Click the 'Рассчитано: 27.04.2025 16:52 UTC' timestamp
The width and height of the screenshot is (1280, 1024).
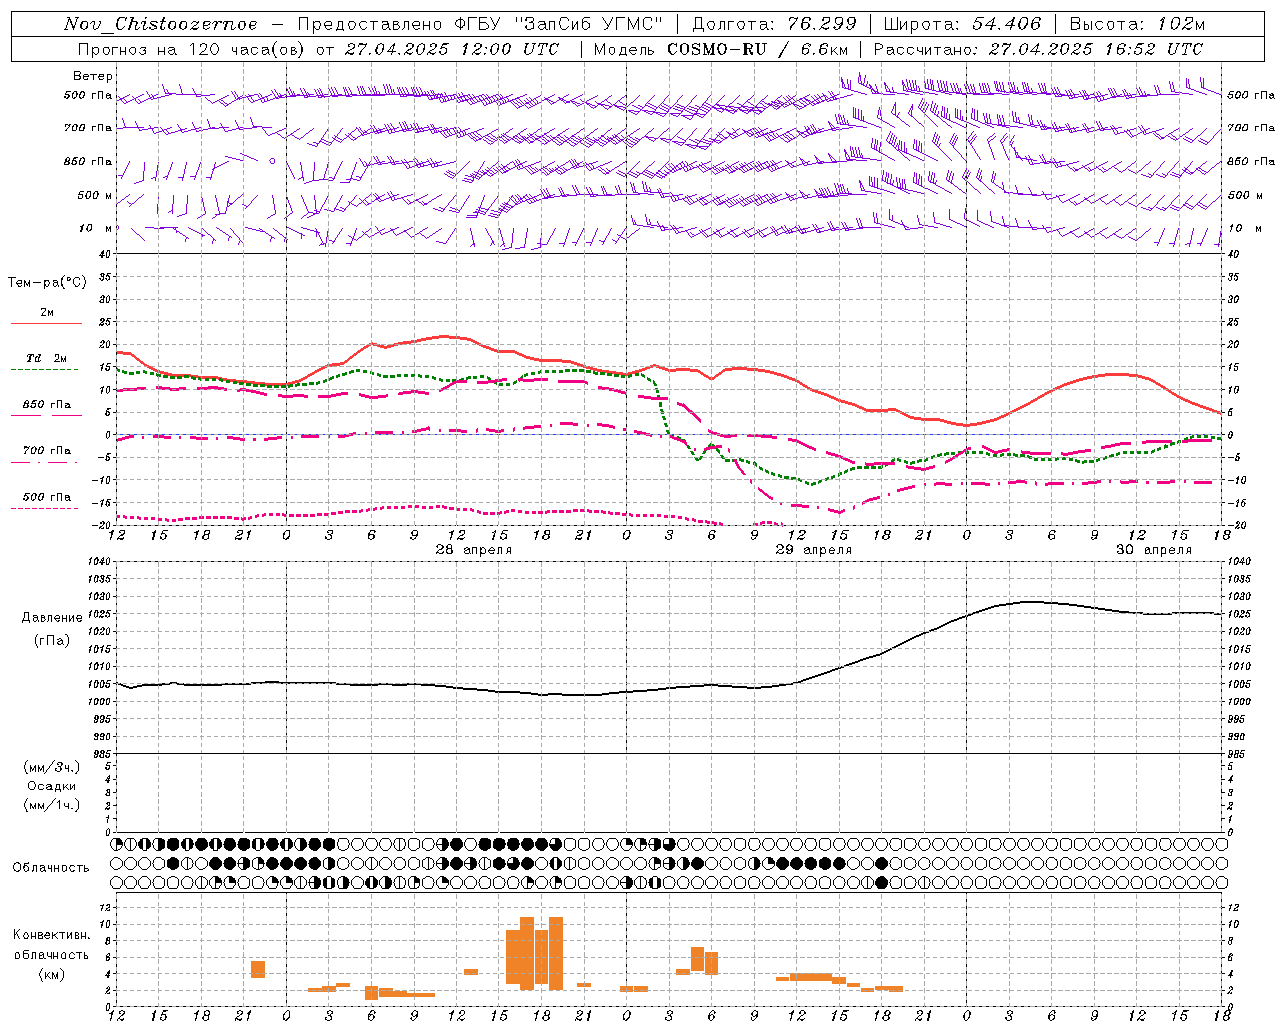[x=1038, y=49]
